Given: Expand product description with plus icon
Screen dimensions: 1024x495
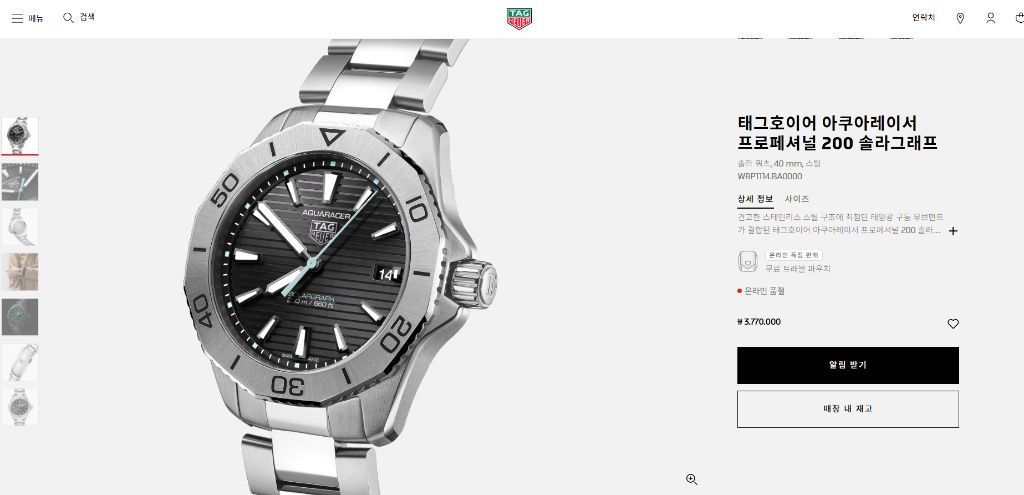Looking at the screenshot, I should tap(953, 231).
